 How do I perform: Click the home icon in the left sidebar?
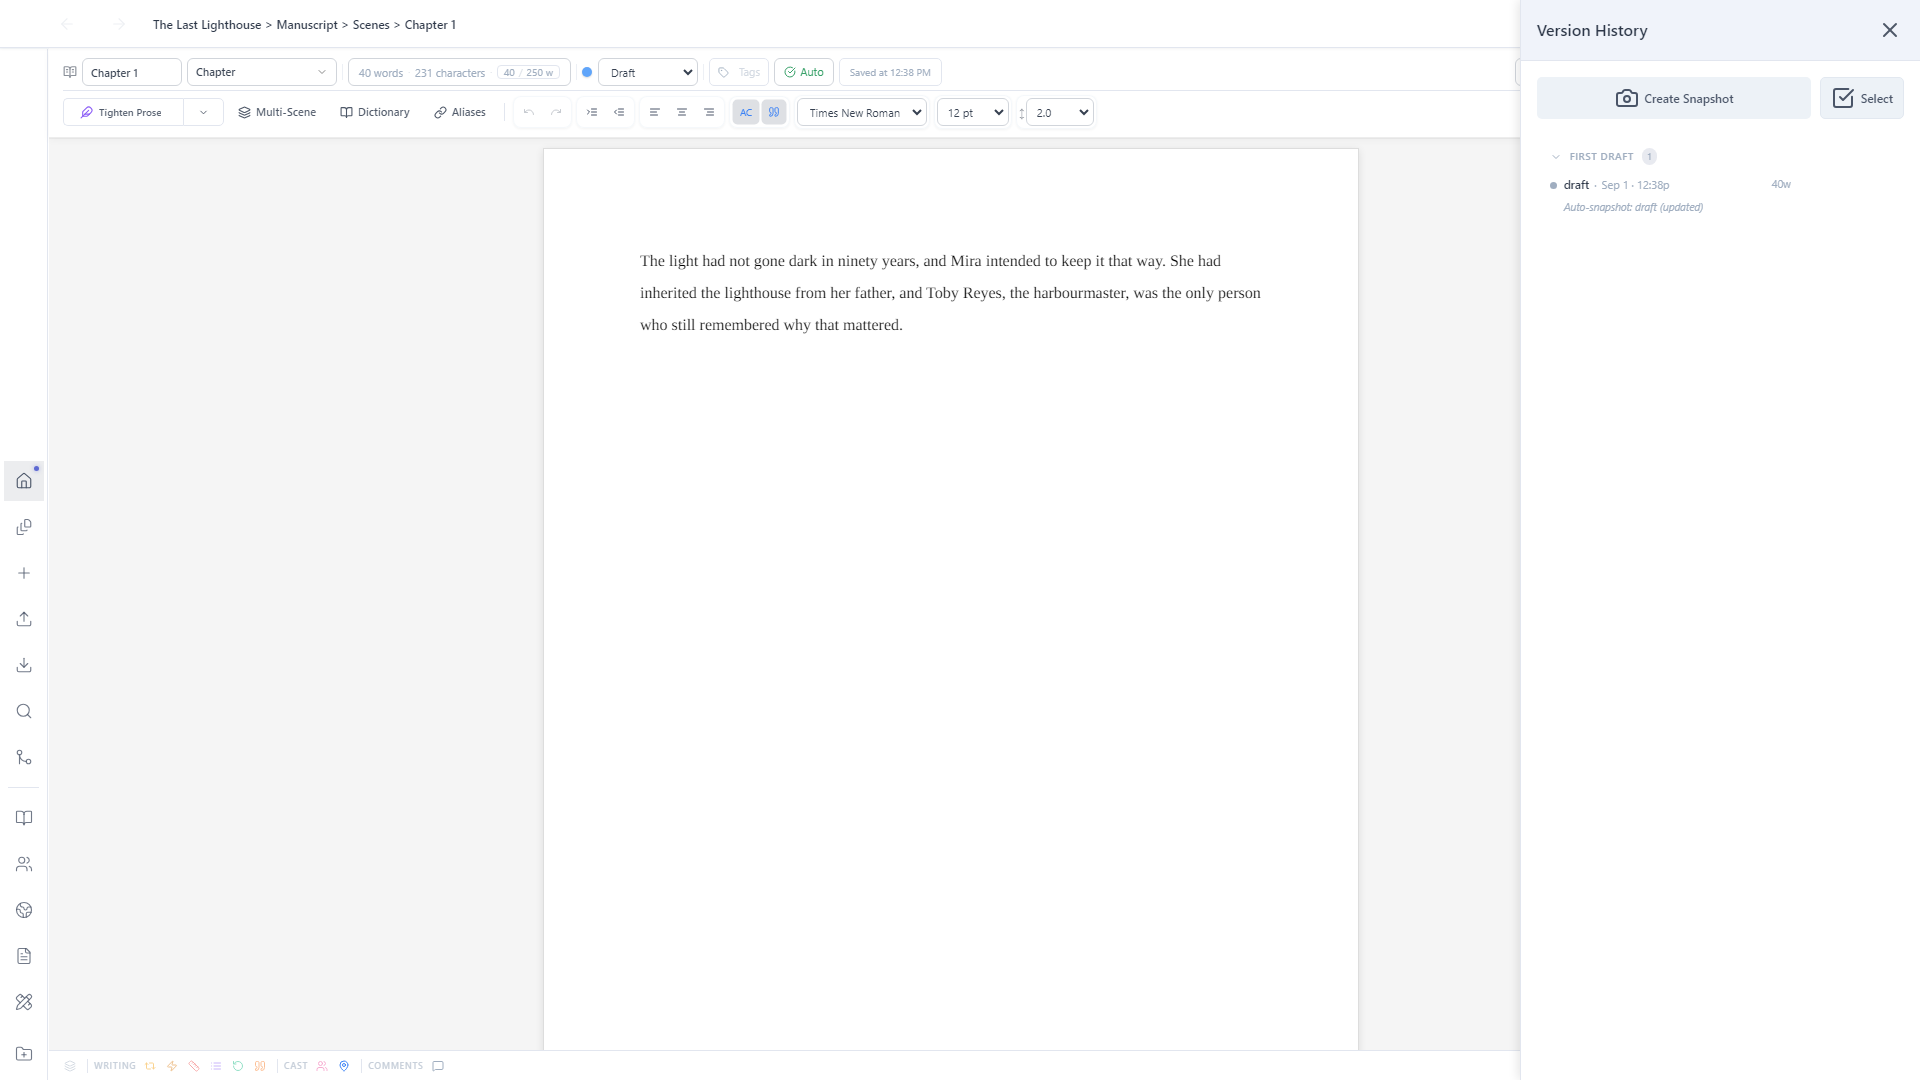(24, 481)
